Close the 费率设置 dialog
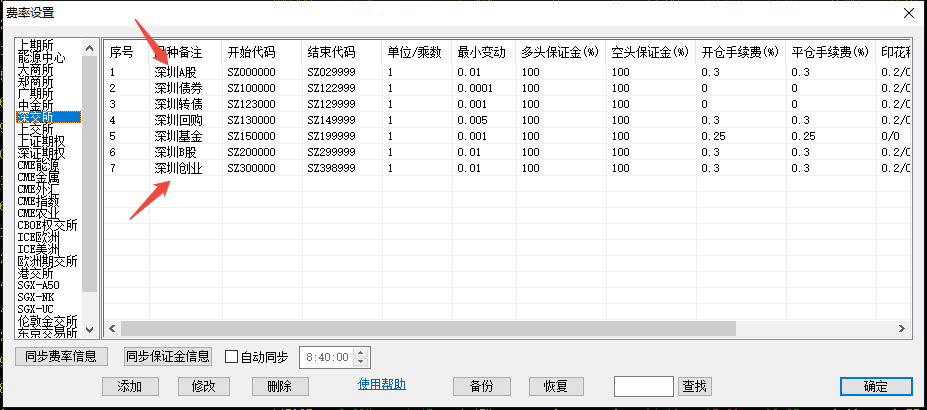This screenshot has height=410, width=927. (x=909, y=13)
